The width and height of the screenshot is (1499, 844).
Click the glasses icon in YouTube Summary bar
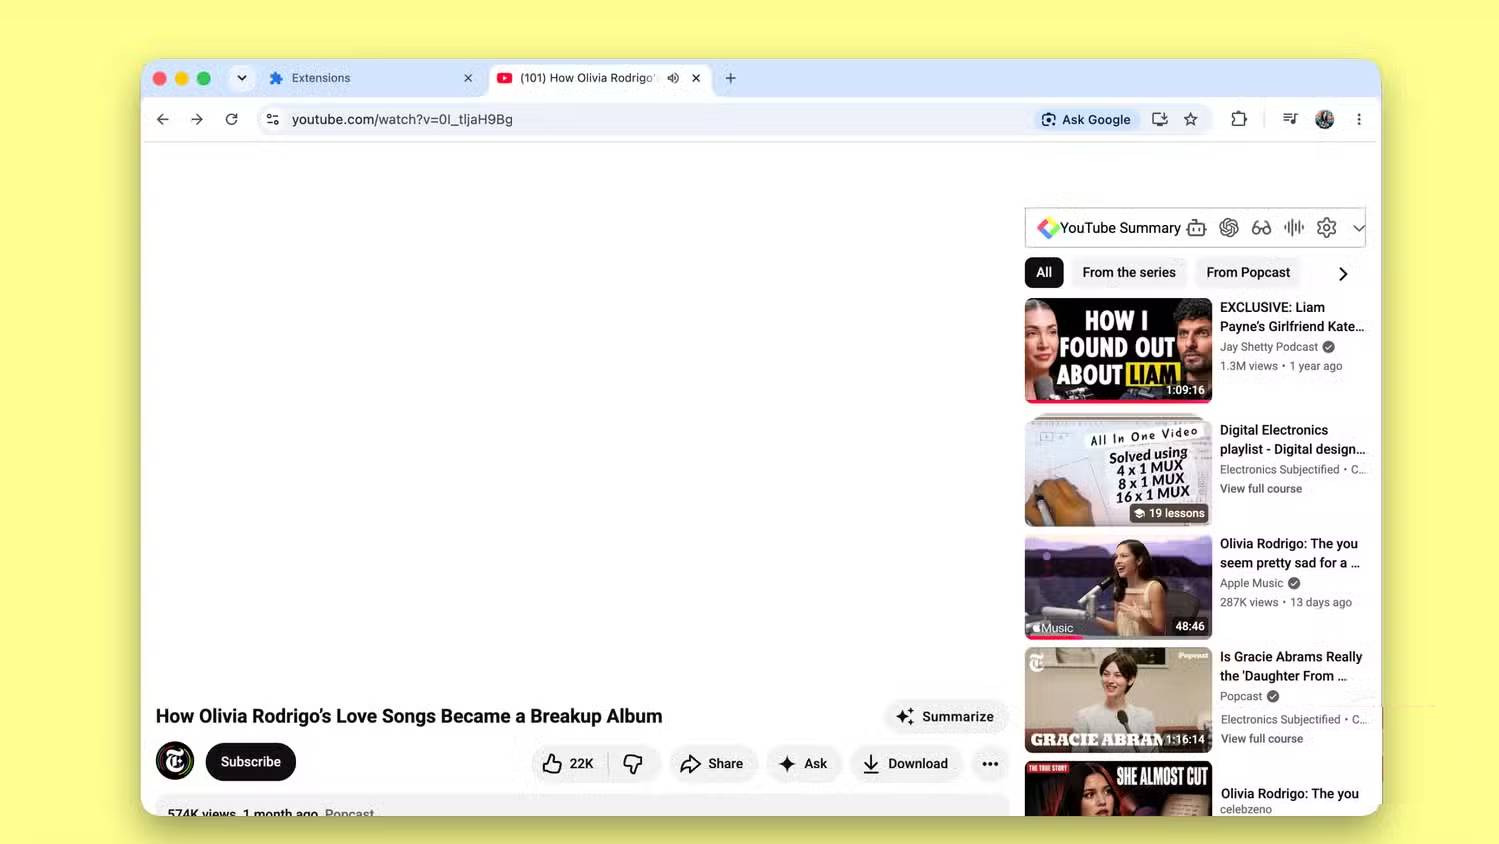(x=1261, y=228)
